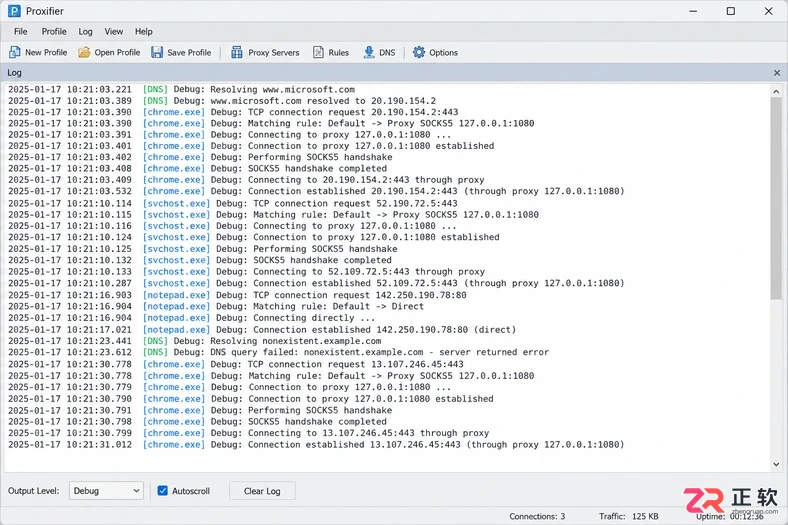Select the 'Resolving www.microsoft.com' log line
Screen dimensions: 788x525
tap(181, 89)
